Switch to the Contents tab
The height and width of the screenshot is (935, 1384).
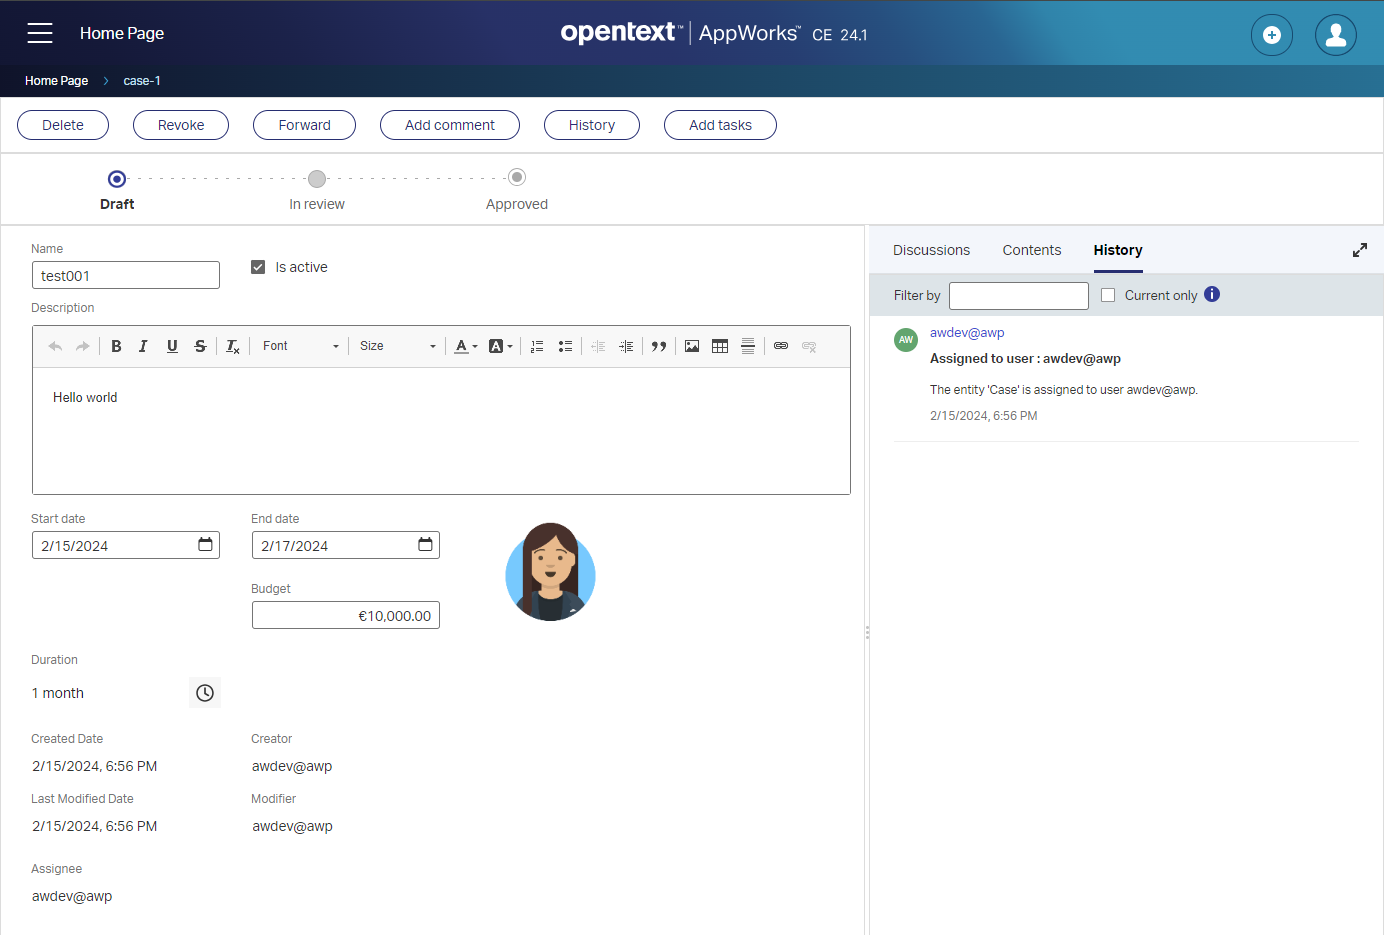(x=1031, y=250)
